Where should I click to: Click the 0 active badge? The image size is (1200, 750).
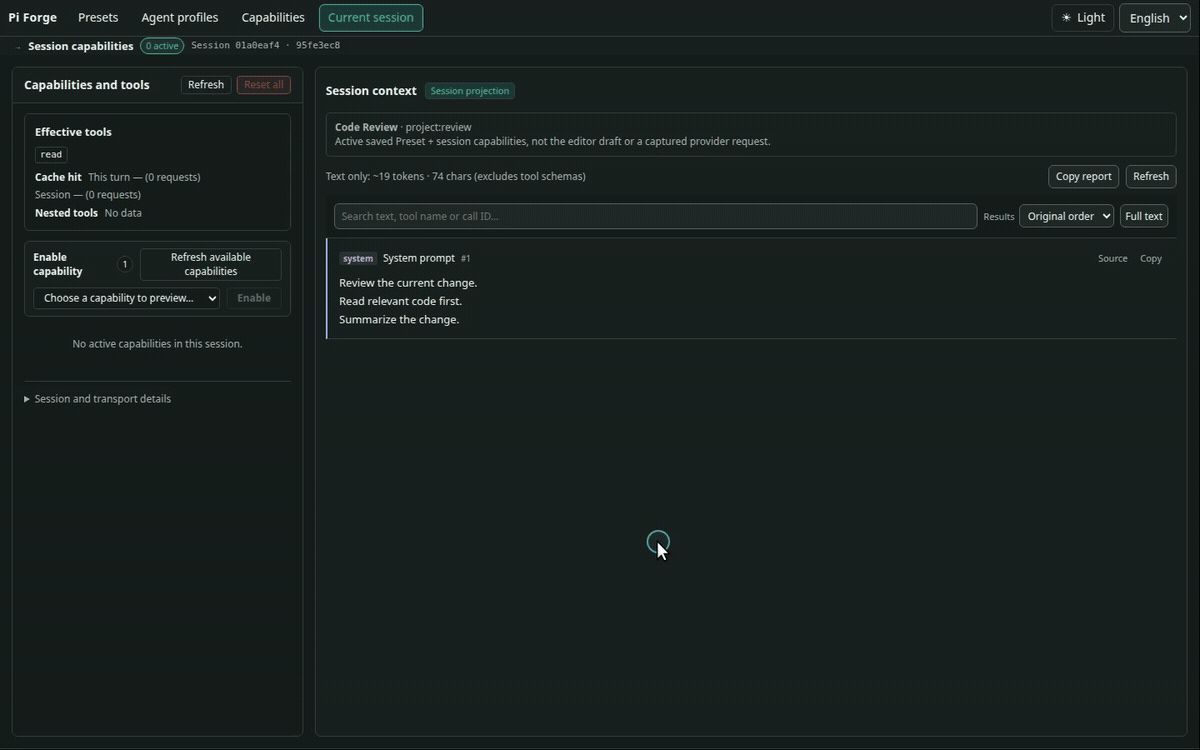click(x=162, y=46)
